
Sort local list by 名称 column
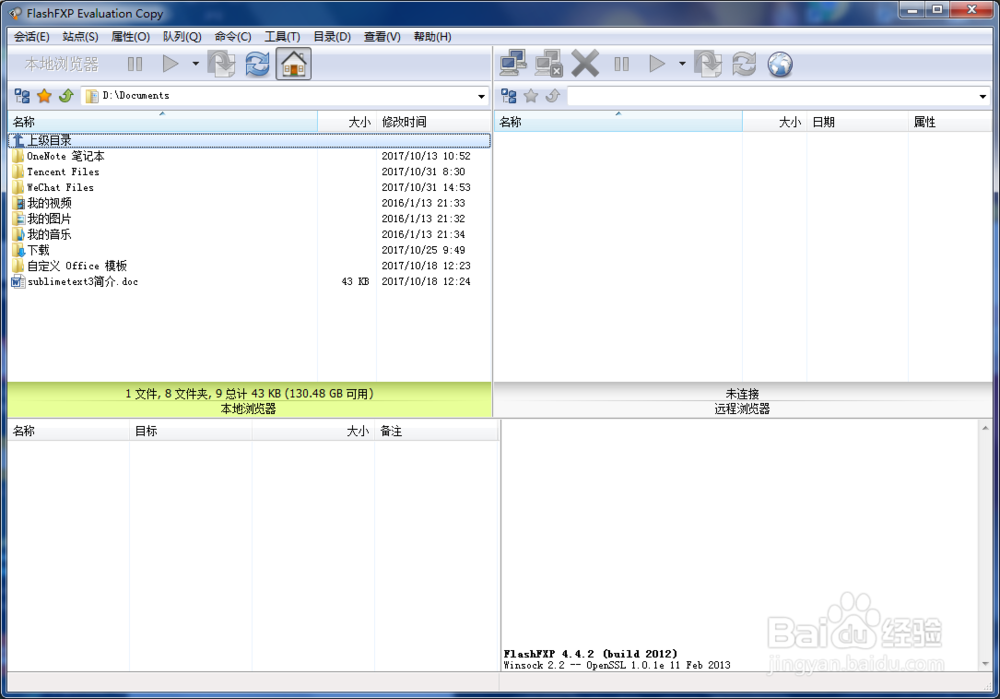coord(163,122)
